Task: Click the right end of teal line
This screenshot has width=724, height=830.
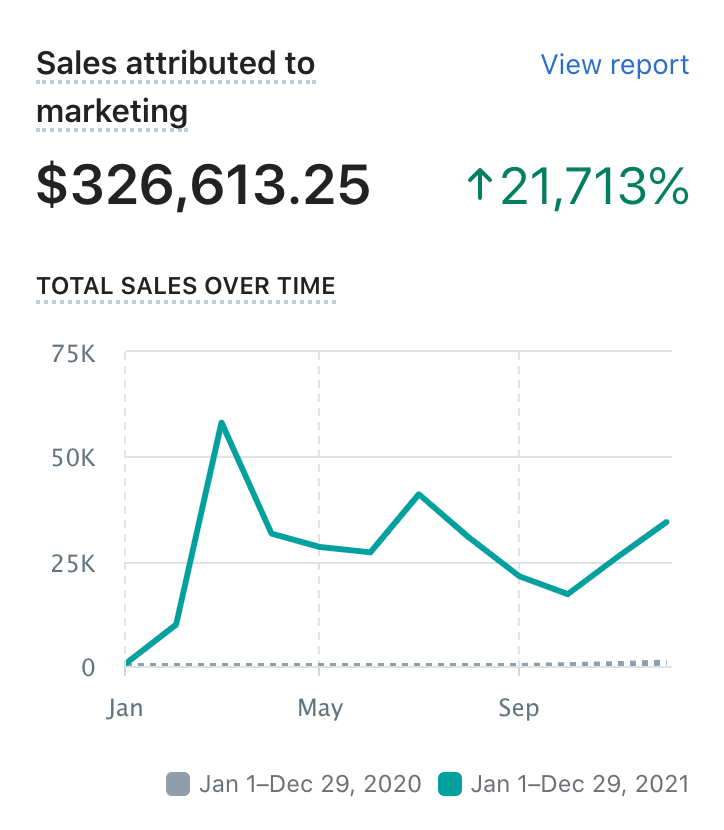Action: (666, 522)
